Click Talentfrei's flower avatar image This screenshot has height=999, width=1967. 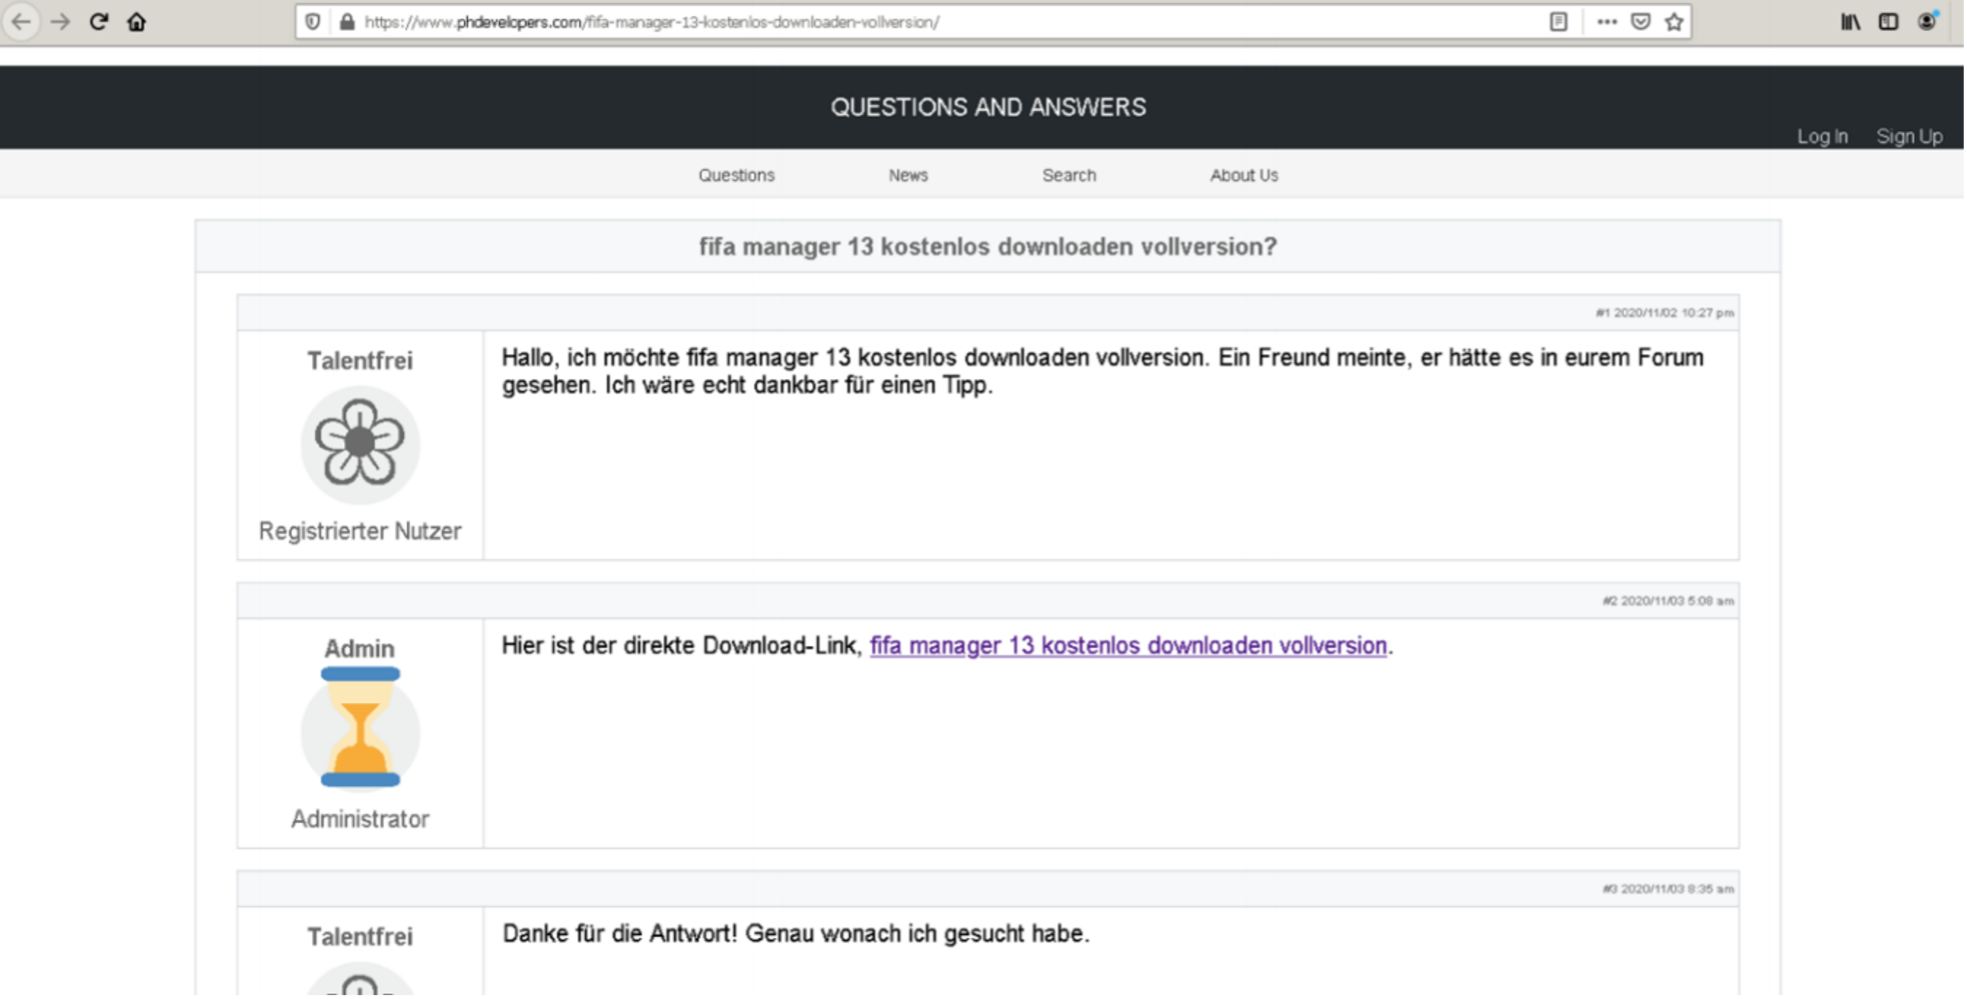coord(360,444)
